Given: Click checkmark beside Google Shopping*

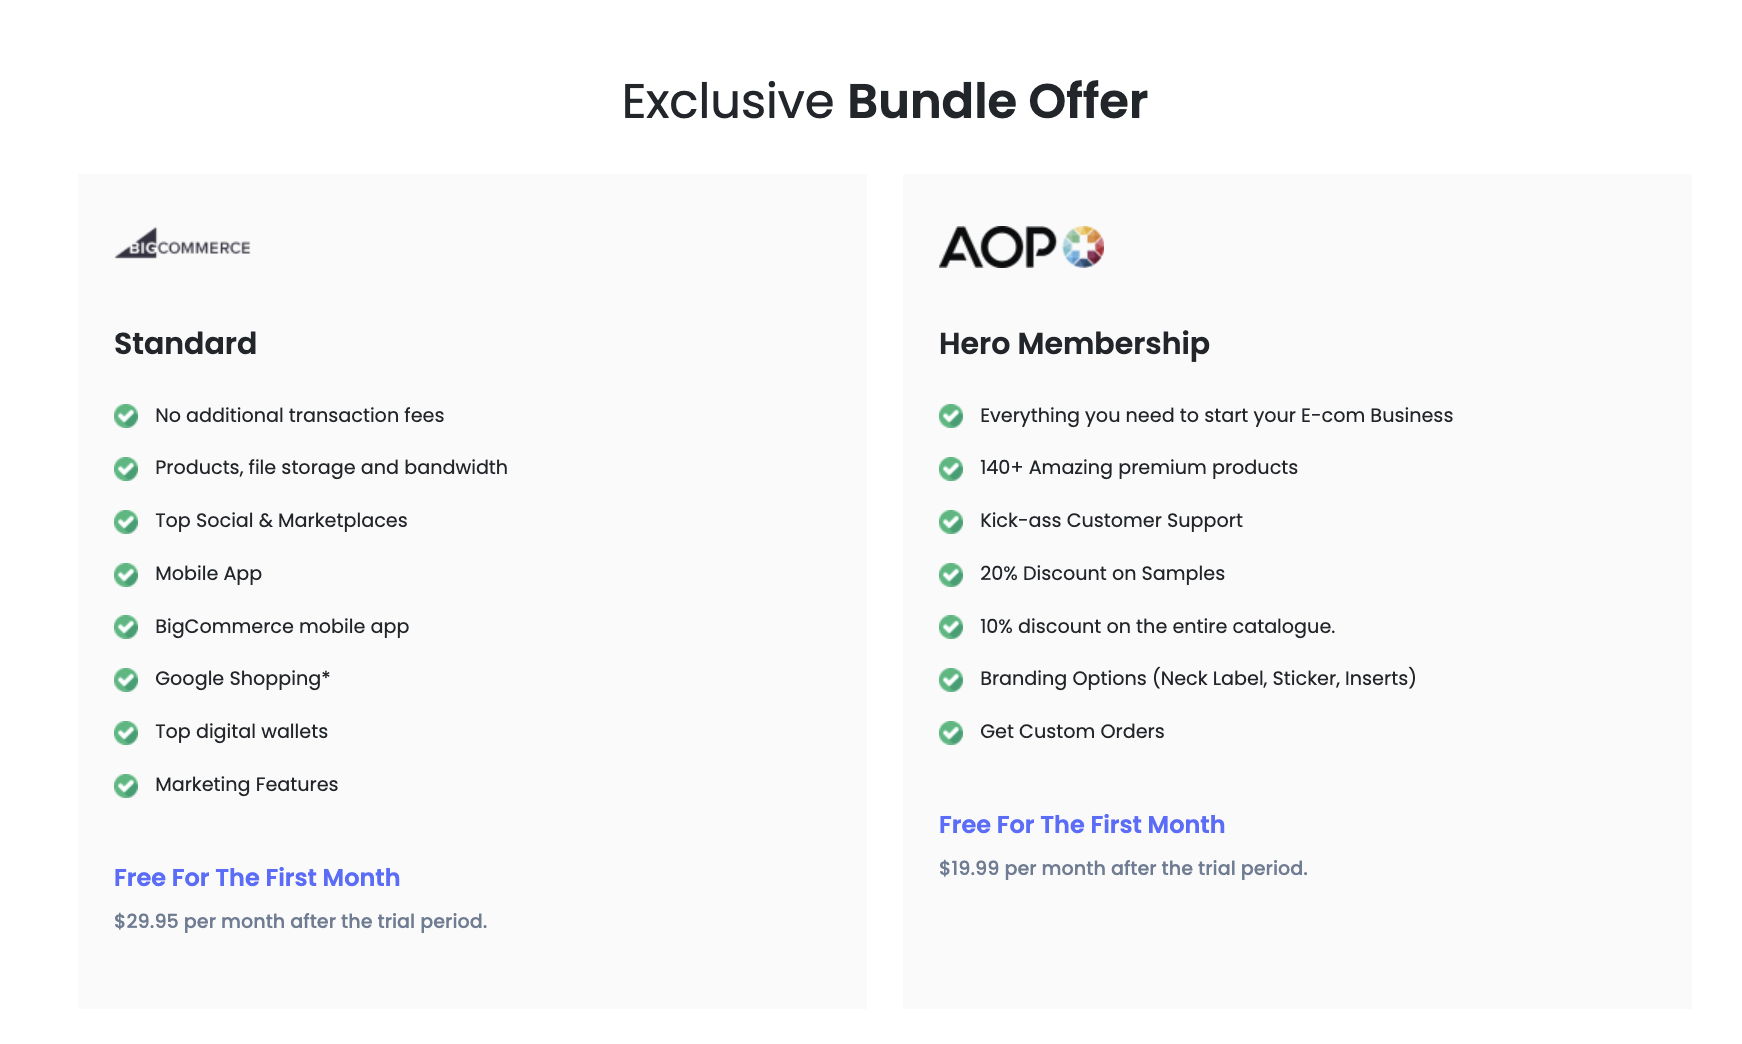Looking at the screenshot, I should [x=126, y=680].
